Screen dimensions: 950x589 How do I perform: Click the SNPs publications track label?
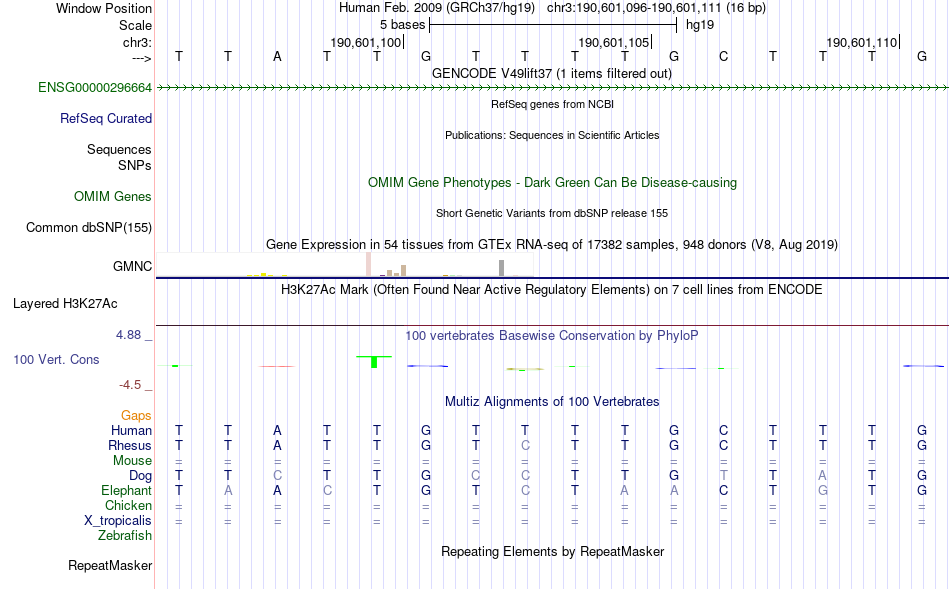pyautogui.click(x=135, y=165)
